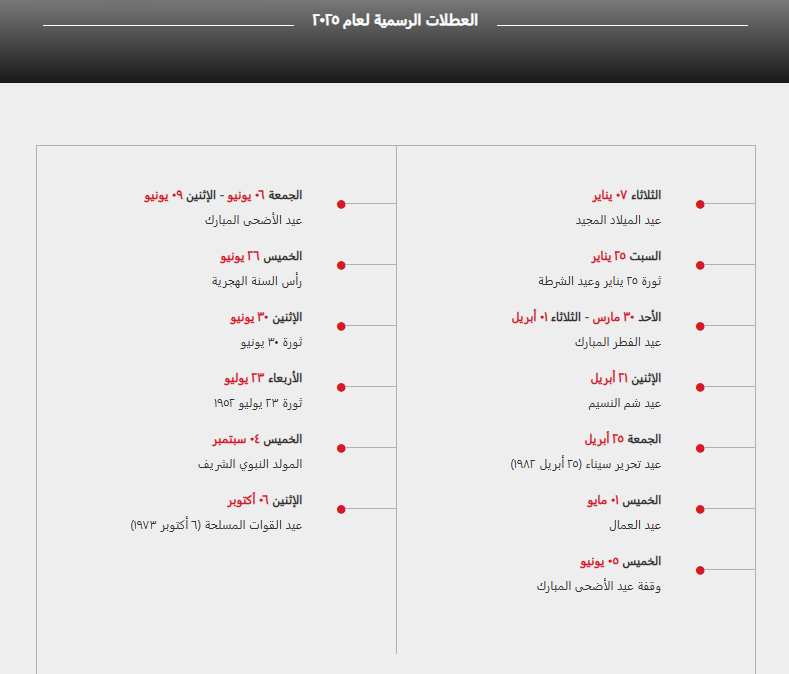The height and width of the screenshot is (674, 789).
Task: Select the text وقفة عيد الأضحى المبارك
Action: click(598, 586)
